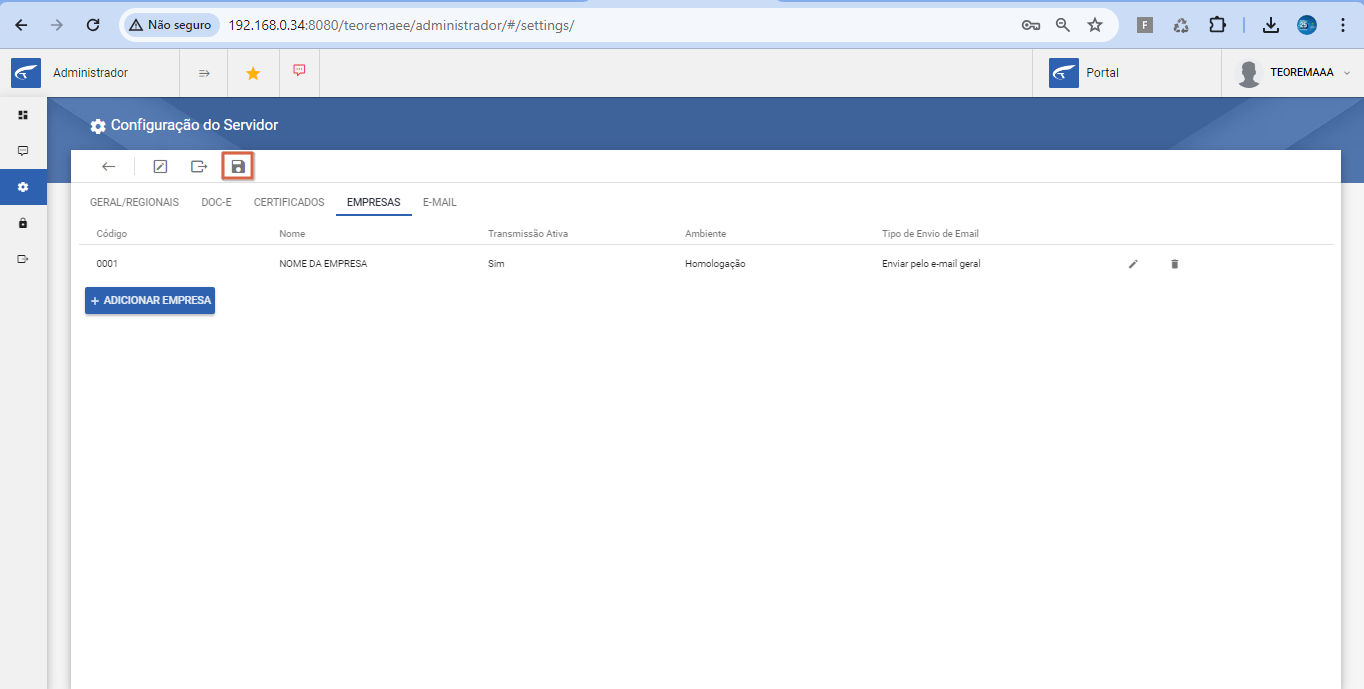Open favorites star in app header
Viewport: 1364px width, 689px height.
(x=253, y=73)
